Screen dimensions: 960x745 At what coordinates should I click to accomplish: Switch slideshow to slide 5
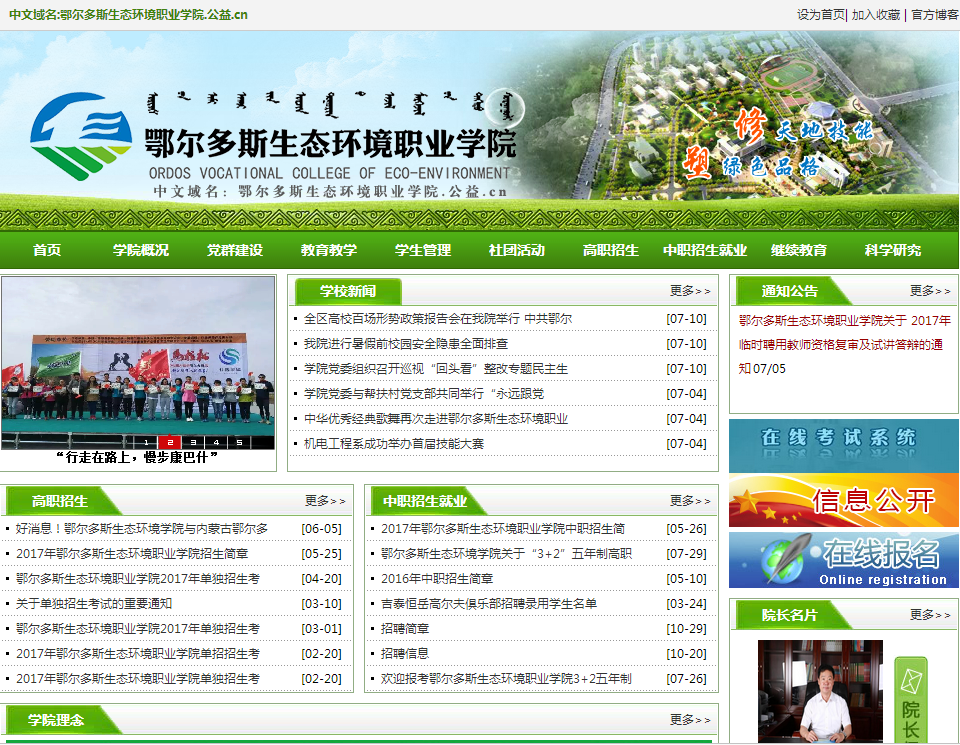(x=239, y=442)
